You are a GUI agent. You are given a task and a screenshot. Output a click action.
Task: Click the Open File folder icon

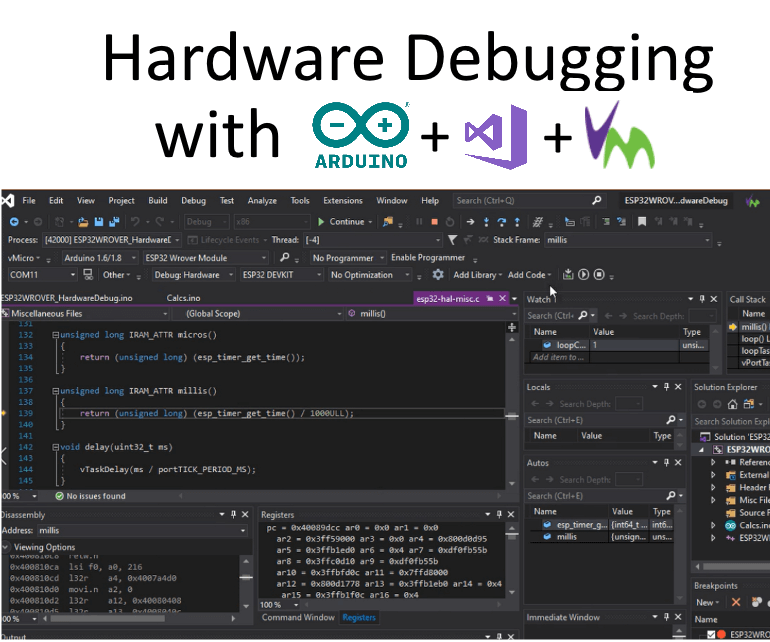pyautogui.click(x=83, y=222)
